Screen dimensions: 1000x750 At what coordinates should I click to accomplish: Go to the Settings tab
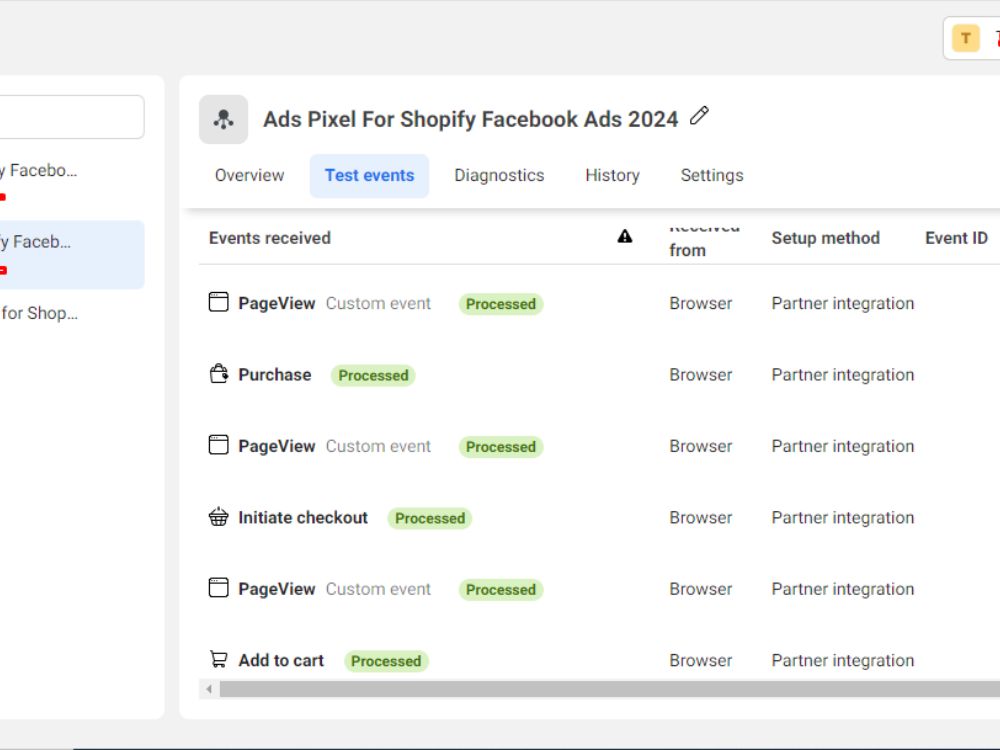tap(712, 175)
